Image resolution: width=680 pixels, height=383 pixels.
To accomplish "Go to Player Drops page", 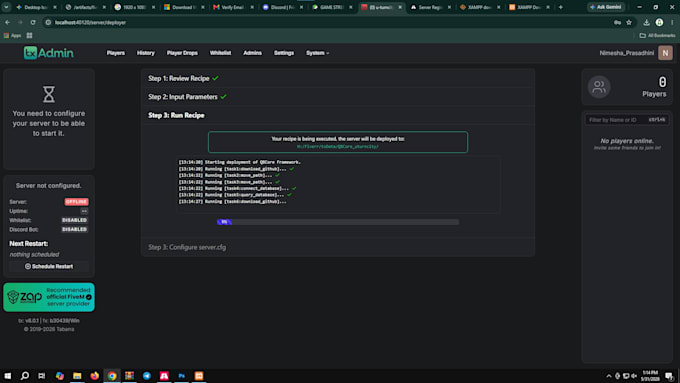I will (x=182, y=53).
